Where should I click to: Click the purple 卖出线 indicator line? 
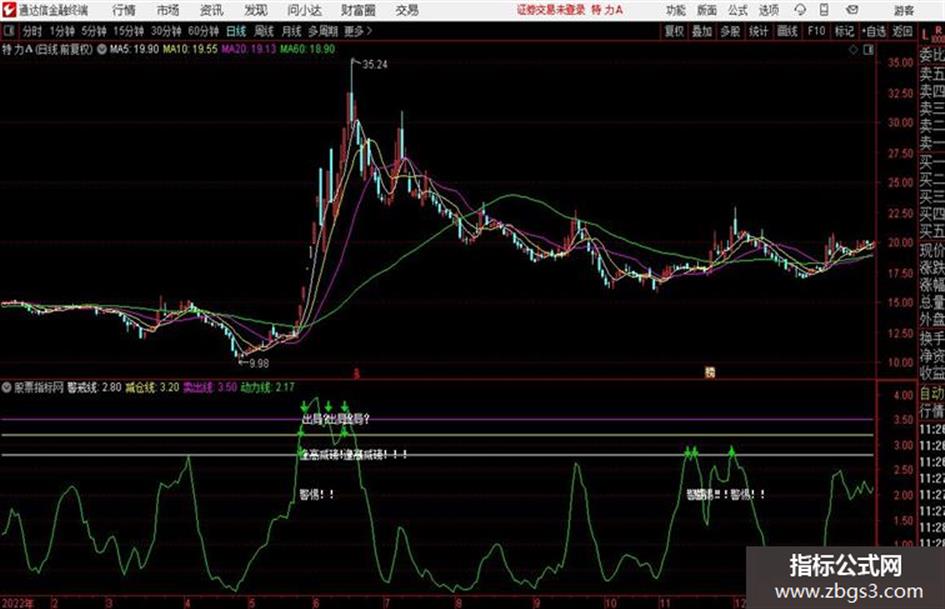pos(438,419)
